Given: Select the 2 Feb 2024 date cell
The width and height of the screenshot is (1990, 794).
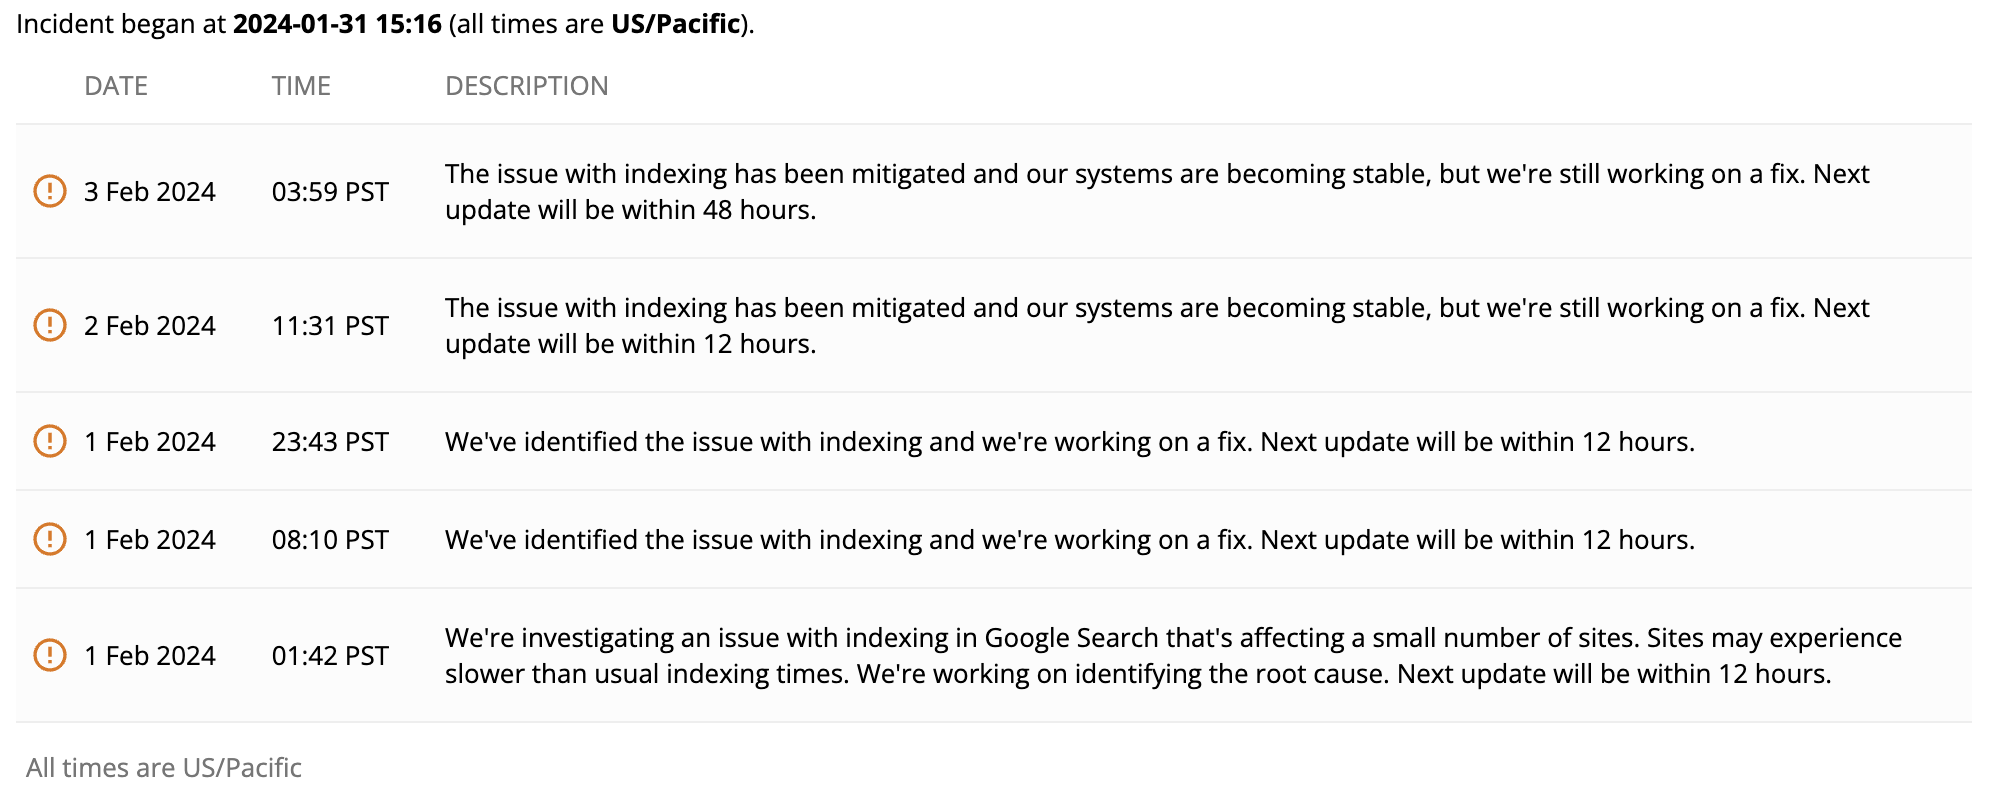Looking at the screenshot, I should click(x=150, y=326).
